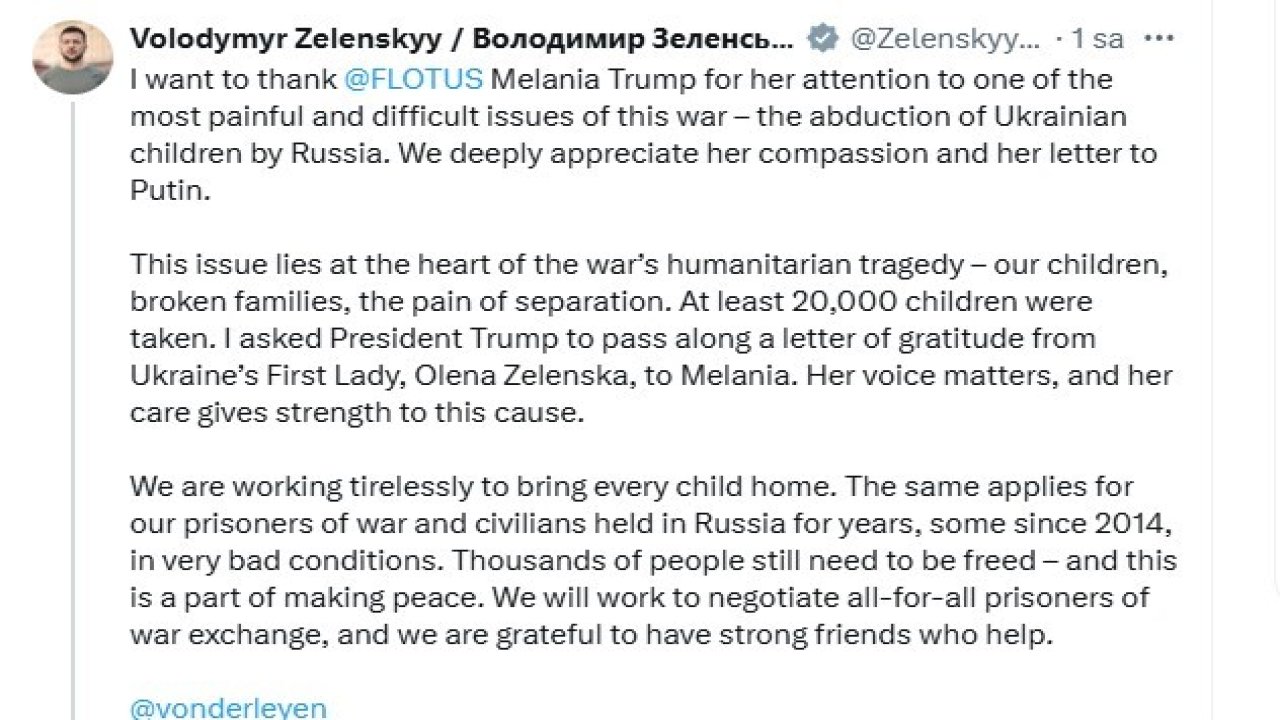Click the verified tick beside the display name
The image size is (1280, 720).
pos(822,38)
